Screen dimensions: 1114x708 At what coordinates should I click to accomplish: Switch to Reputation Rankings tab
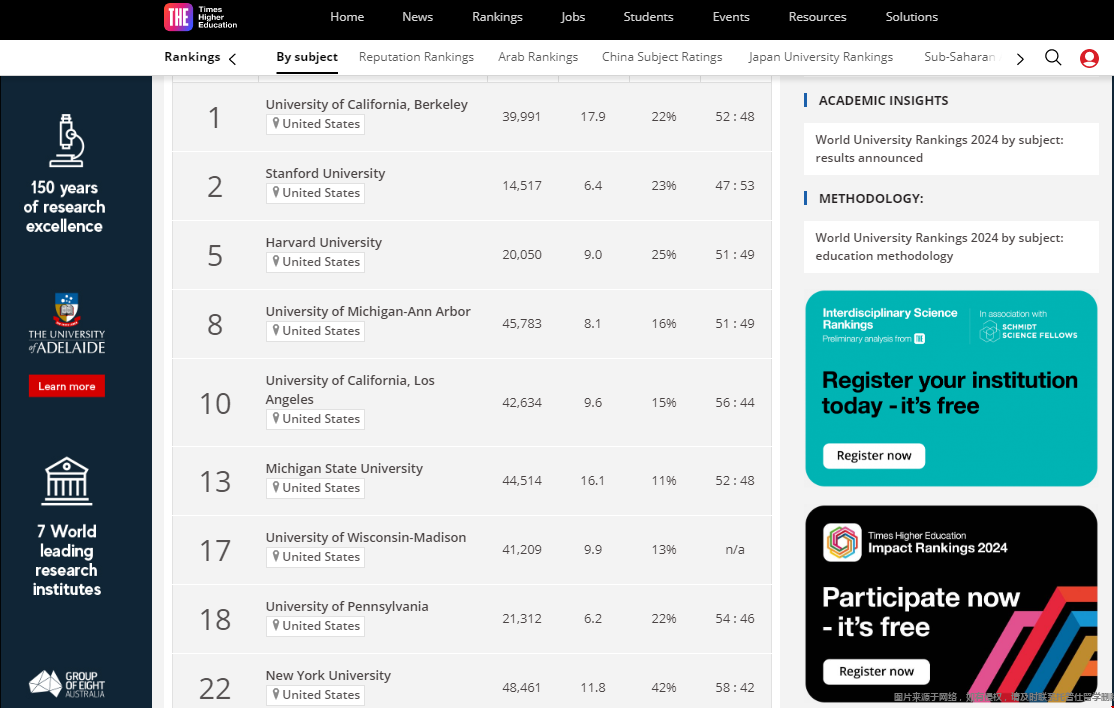416,58
